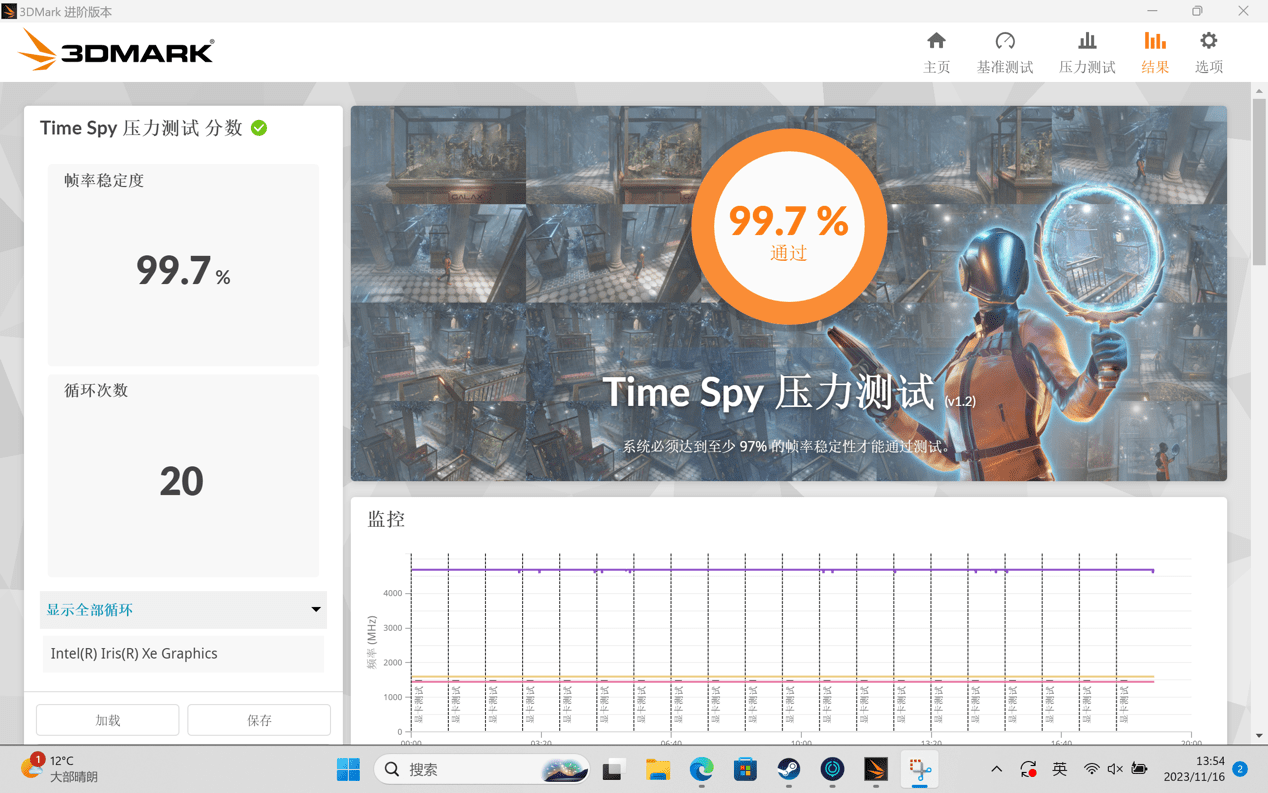
Task: Click the 99.7 % 通过 score circle
Action: 789,226
